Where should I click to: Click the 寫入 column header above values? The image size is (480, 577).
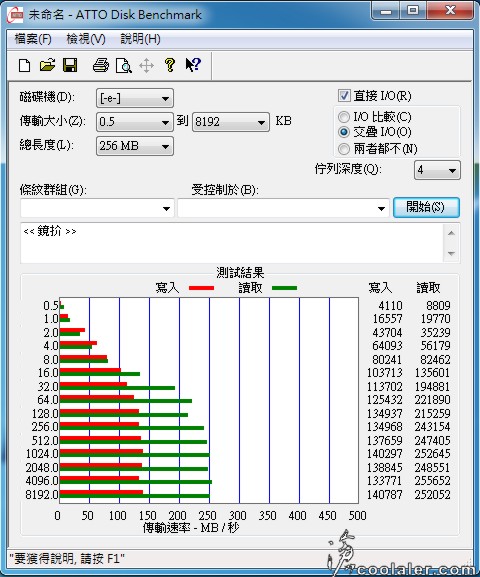(x=380, y=287)
